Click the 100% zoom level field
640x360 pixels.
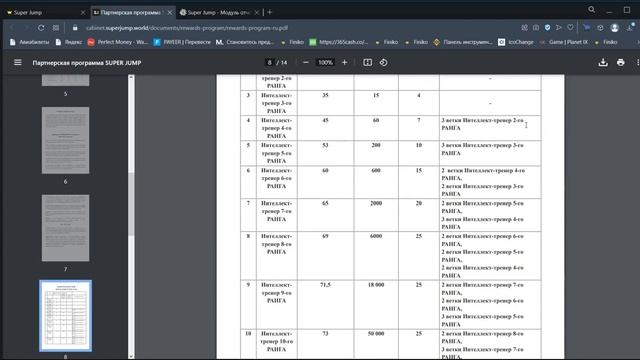coord(325,62)
